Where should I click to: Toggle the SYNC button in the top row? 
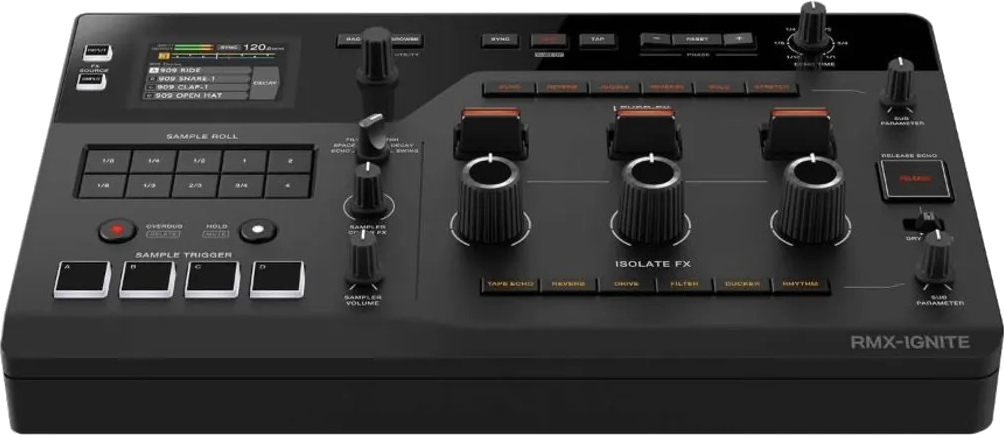(500, 40)
